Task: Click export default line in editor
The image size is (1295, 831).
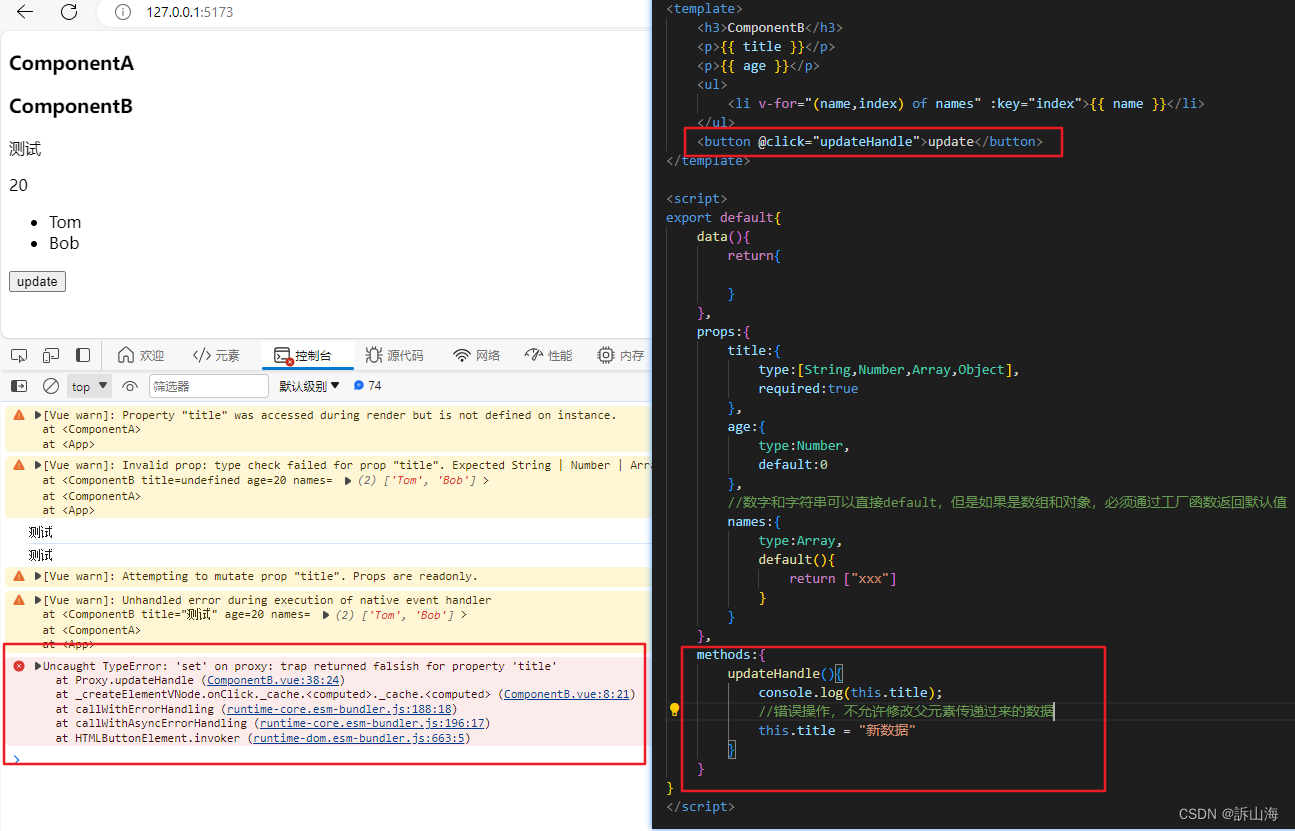Action: [723, 217]
